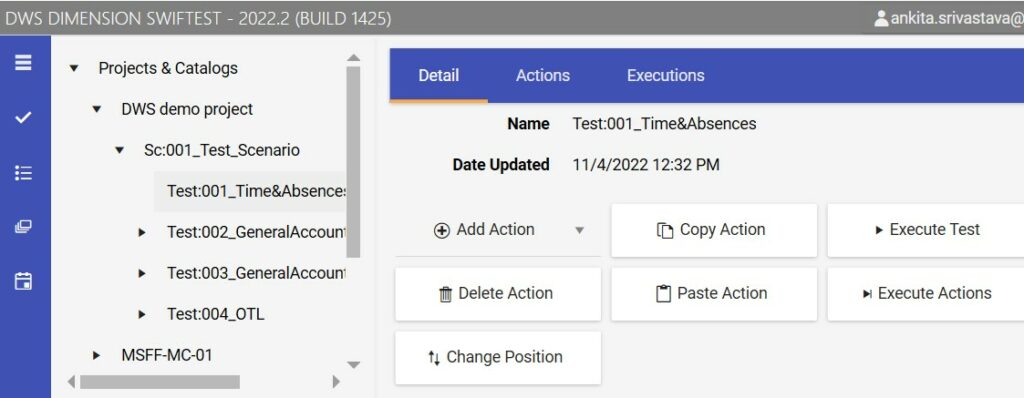Image resolution: width=1024 pixels, height=398 pixels.
Task: Click Change Position button
Action: tap(498, 357)
